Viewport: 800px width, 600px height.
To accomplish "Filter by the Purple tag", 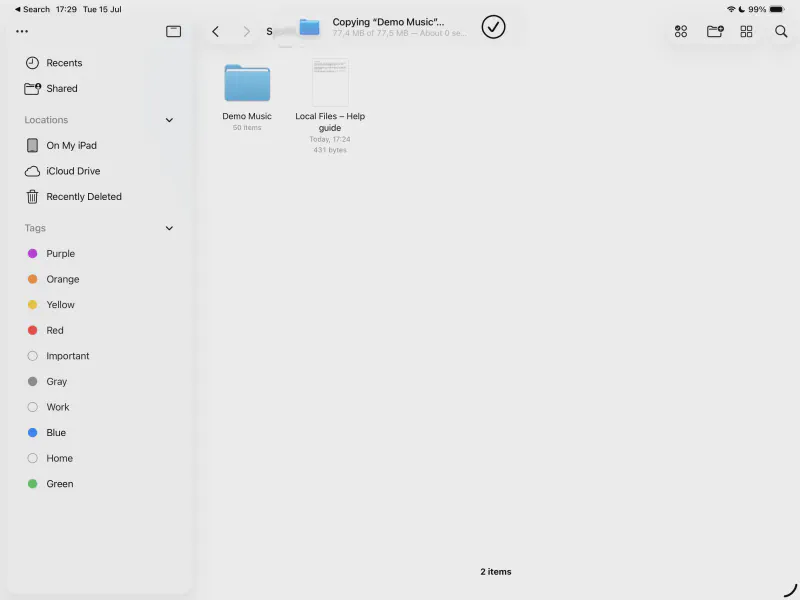I will [60, 254].
